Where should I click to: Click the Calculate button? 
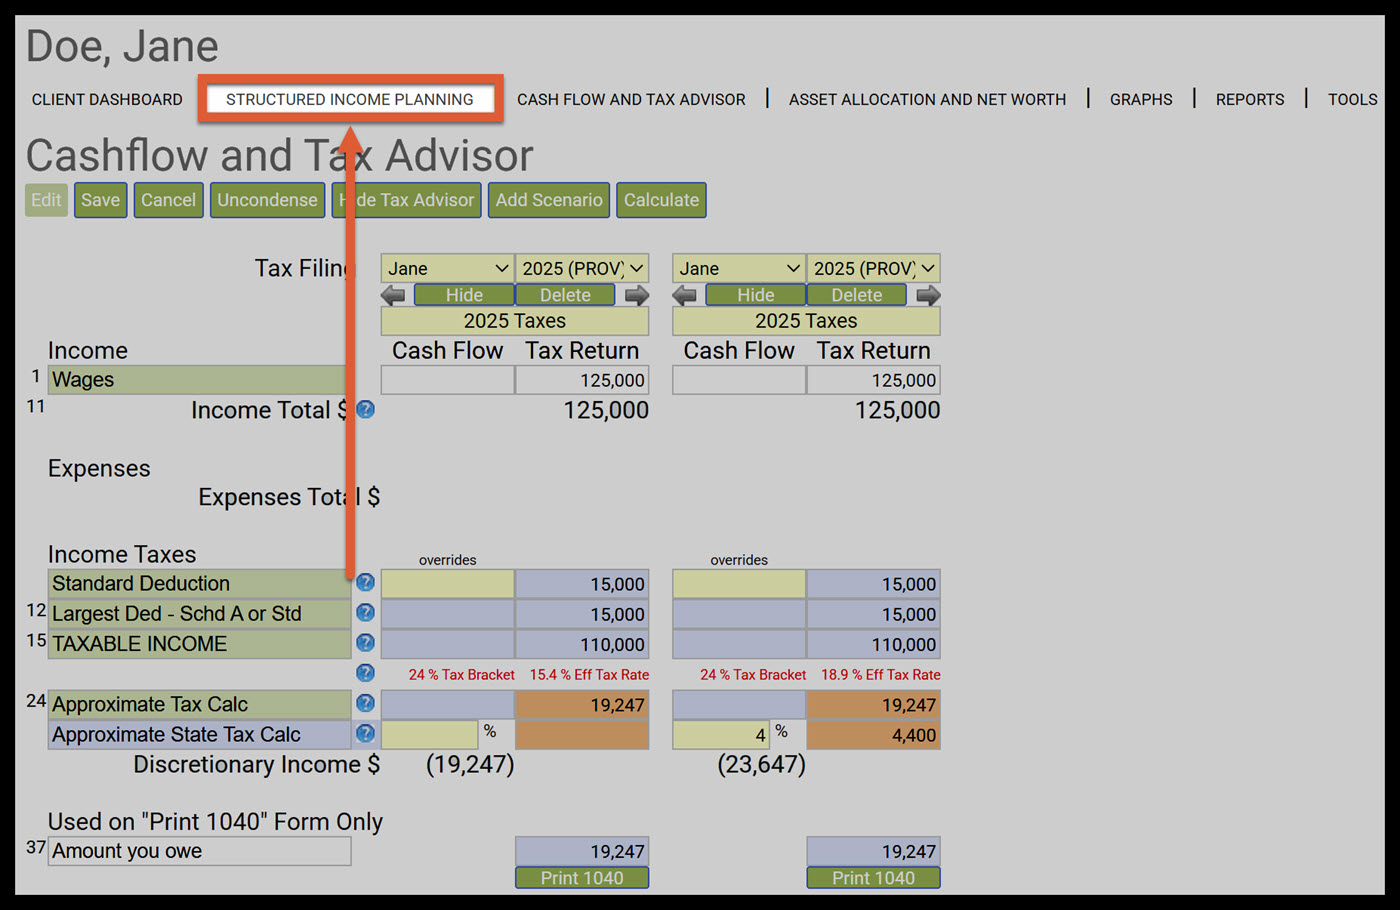tap(661, 200)
